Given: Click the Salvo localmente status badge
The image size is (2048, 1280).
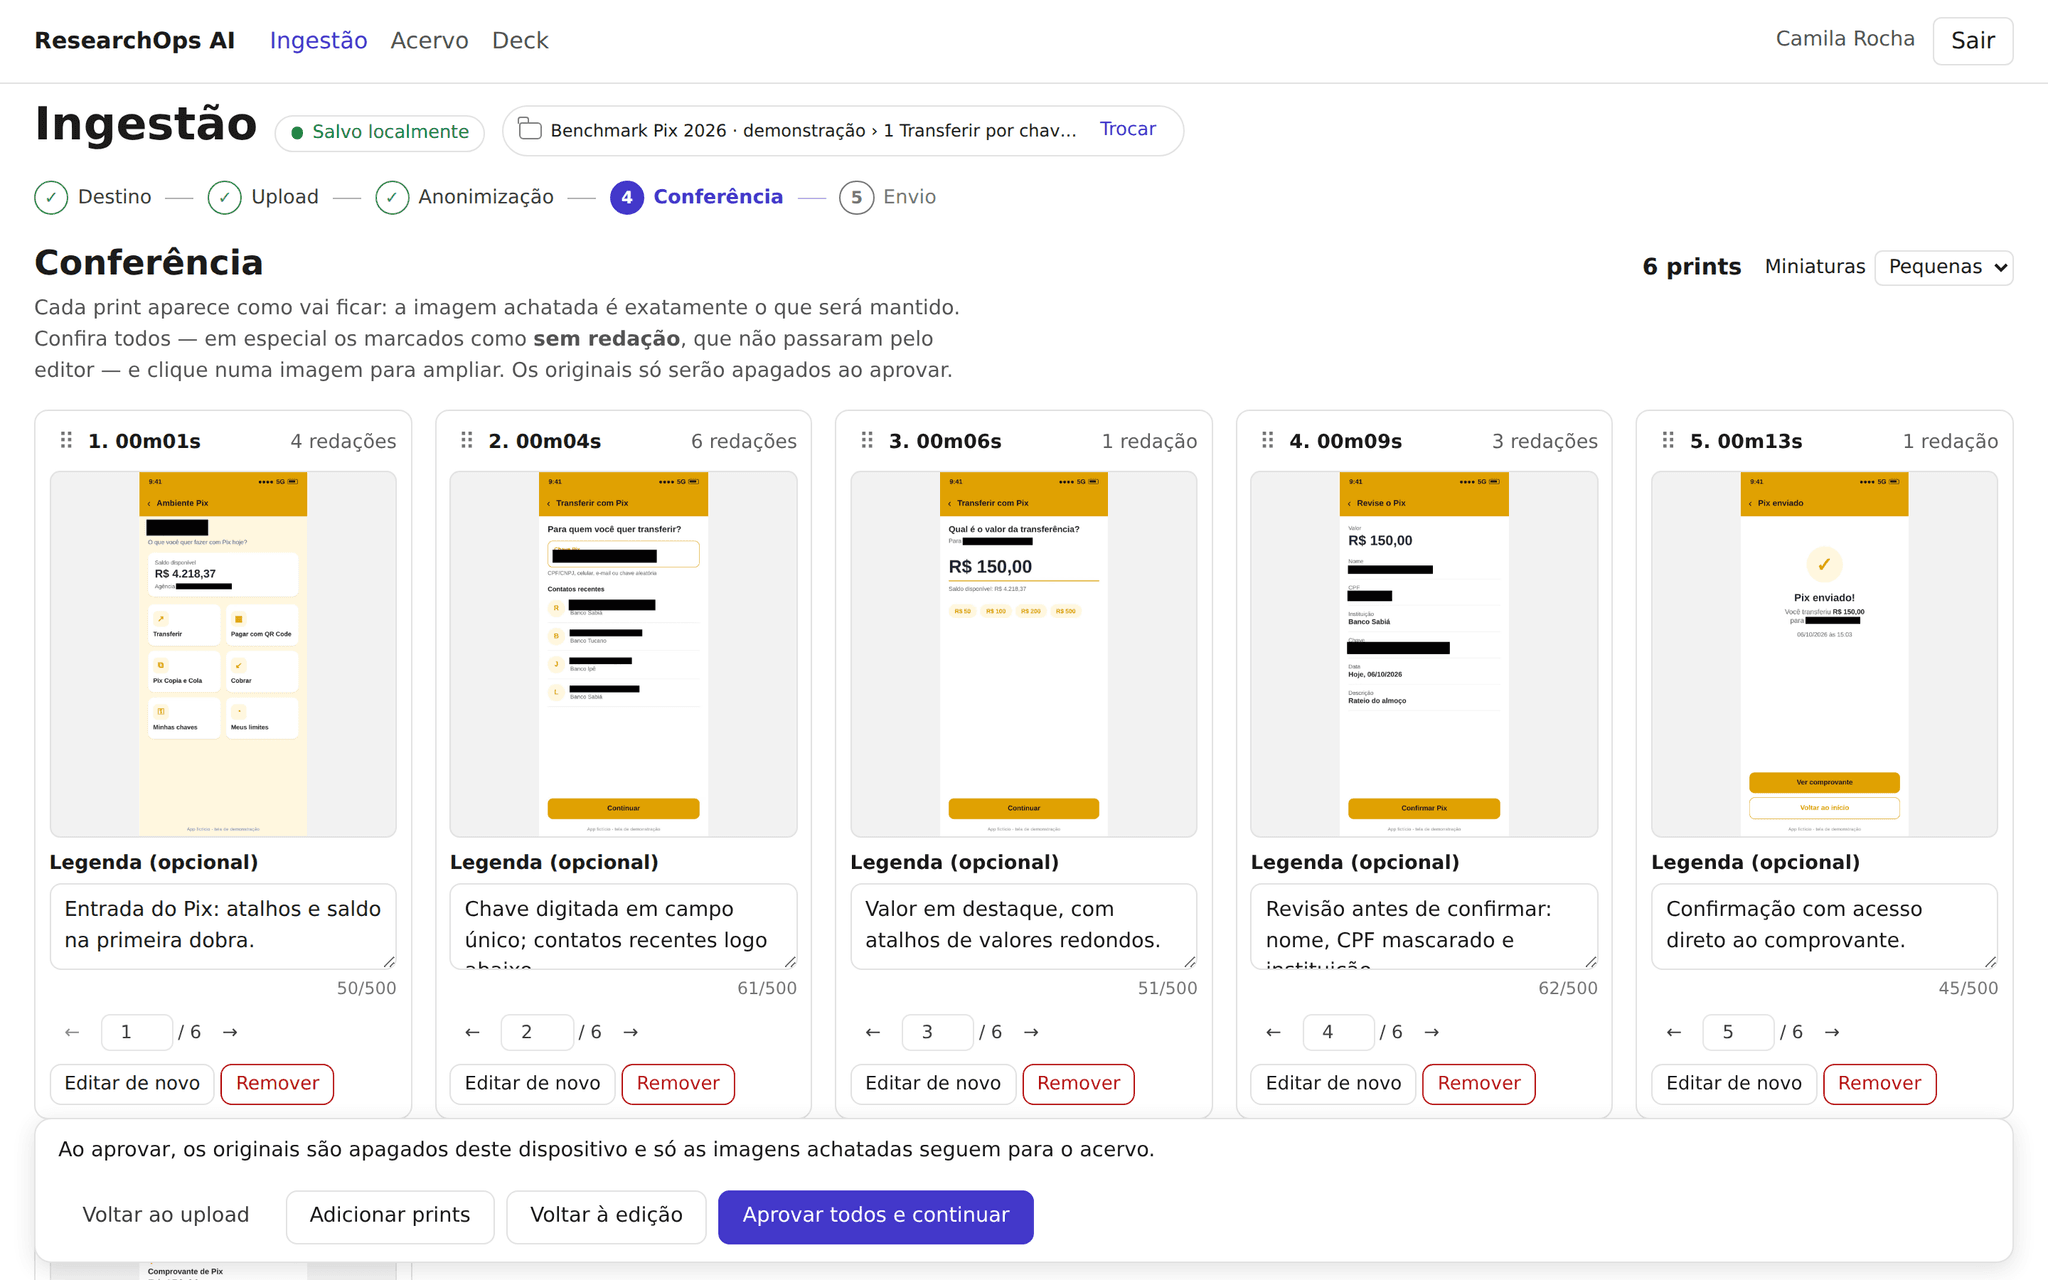Looking at the screenshot, I should pos(380,132).
